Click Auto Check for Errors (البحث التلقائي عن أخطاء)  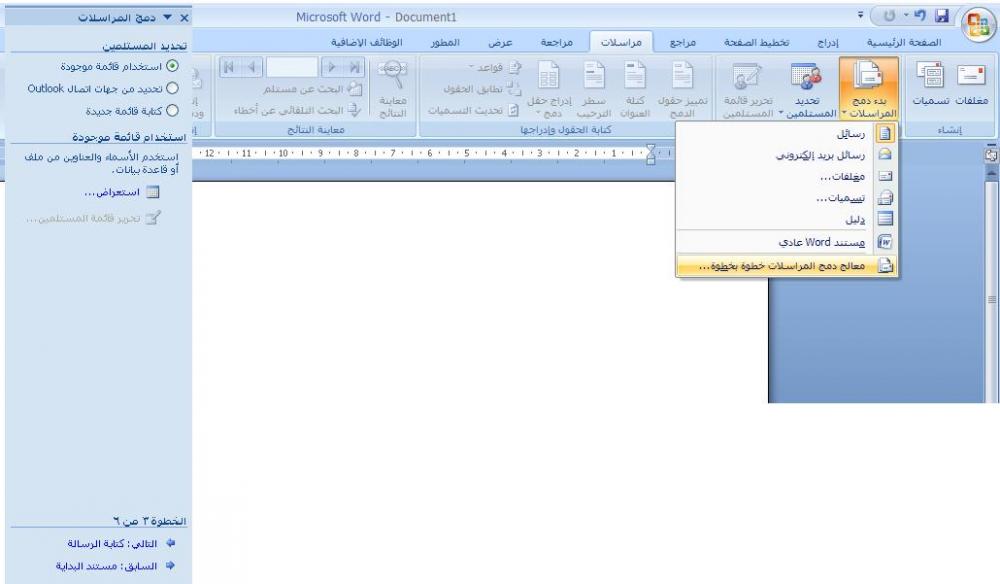[298, 110]
